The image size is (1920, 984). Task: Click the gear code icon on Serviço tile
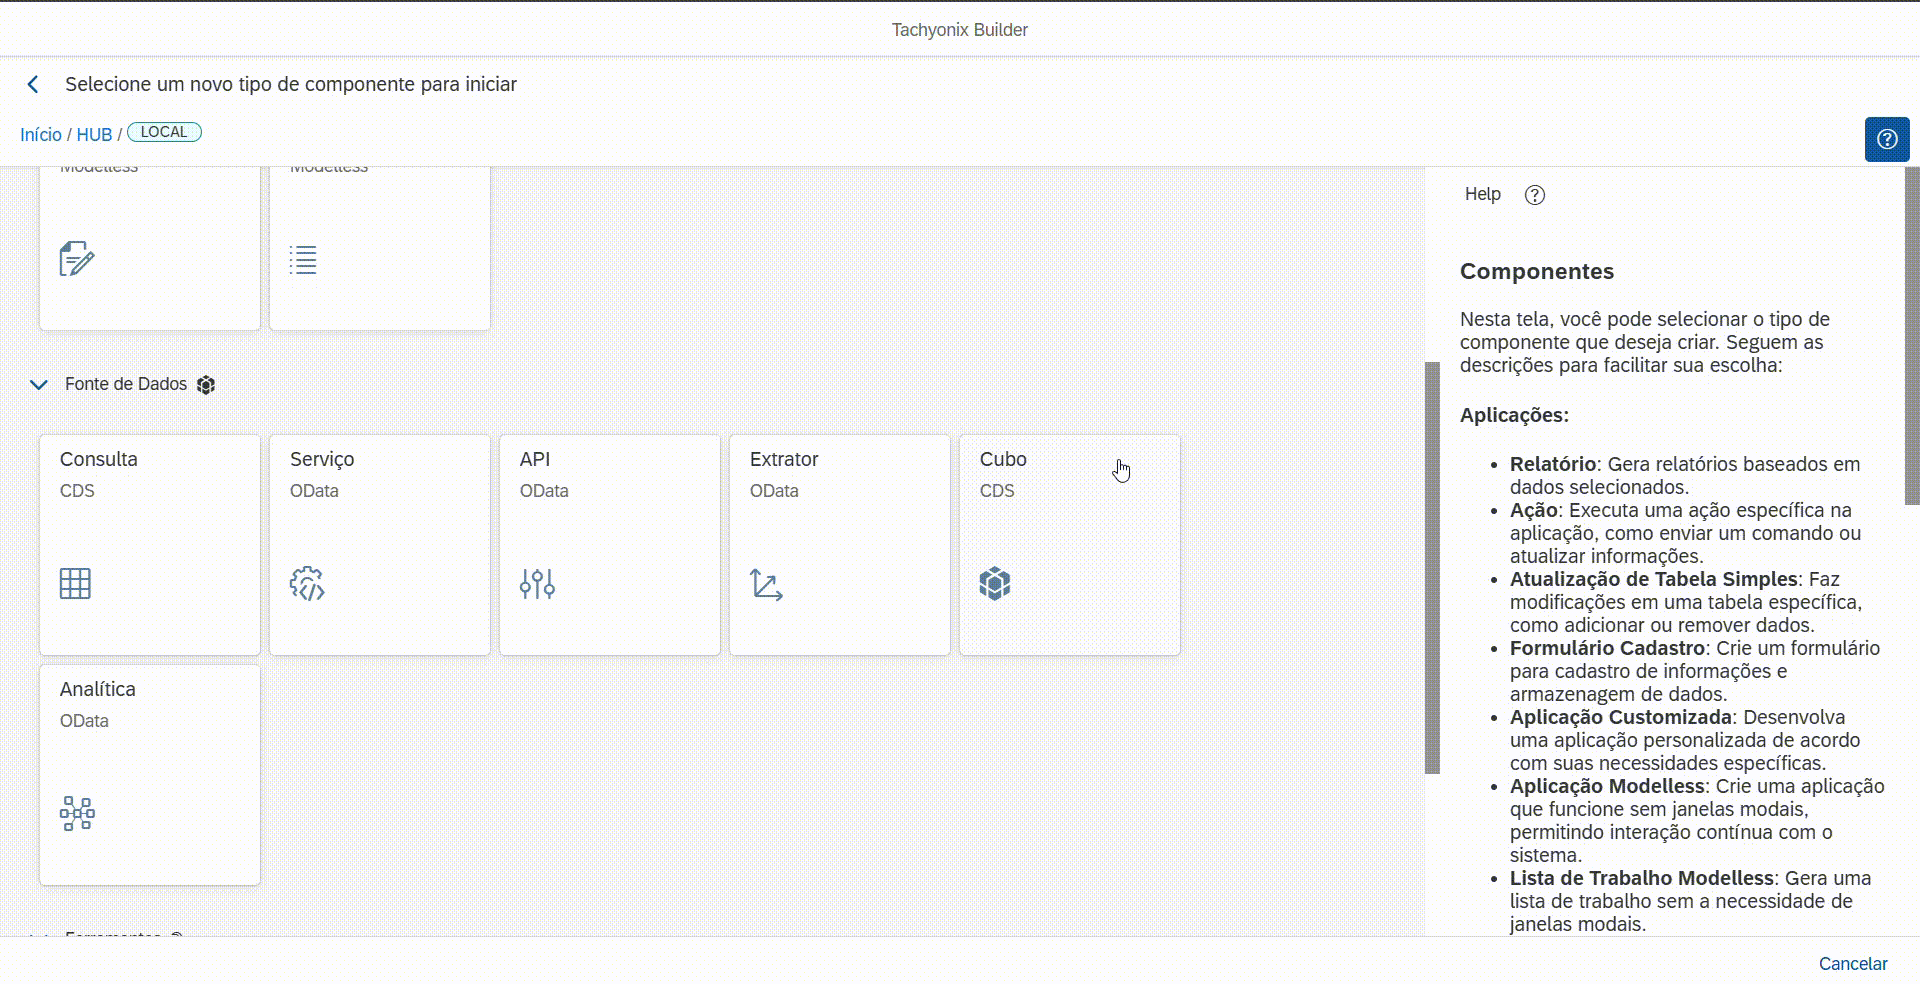point(307,583)
